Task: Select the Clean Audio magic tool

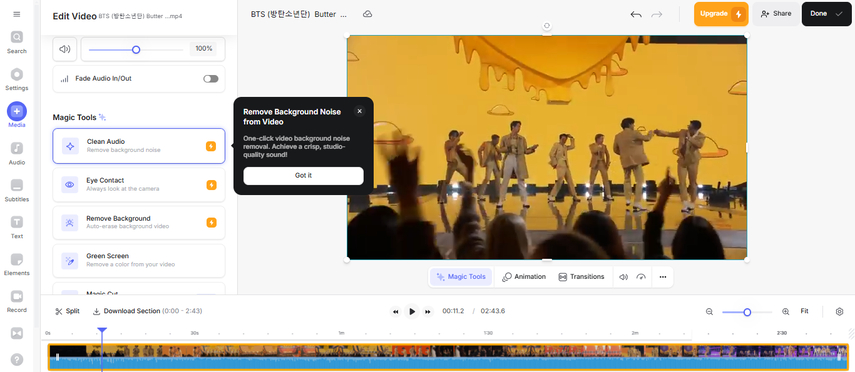Action: [x=139, y=146]
